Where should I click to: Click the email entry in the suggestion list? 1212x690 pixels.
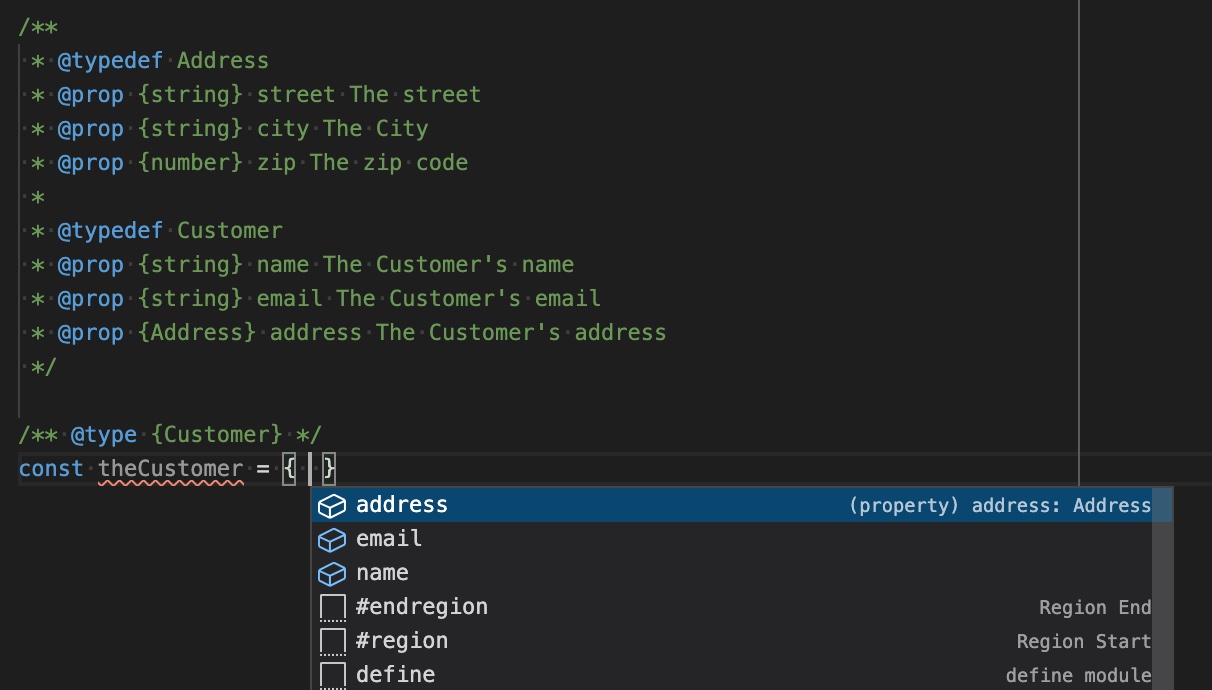tap(388, 539)
